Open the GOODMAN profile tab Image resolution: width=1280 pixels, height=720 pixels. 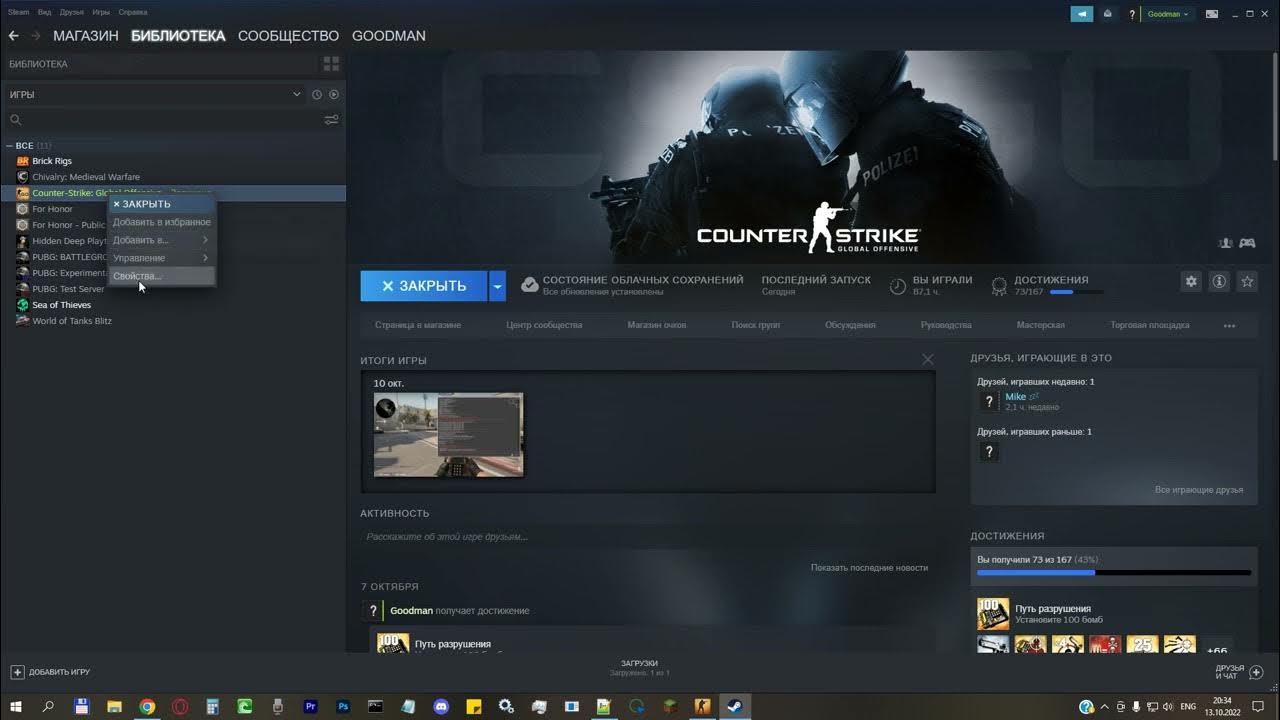pos(389,36)
